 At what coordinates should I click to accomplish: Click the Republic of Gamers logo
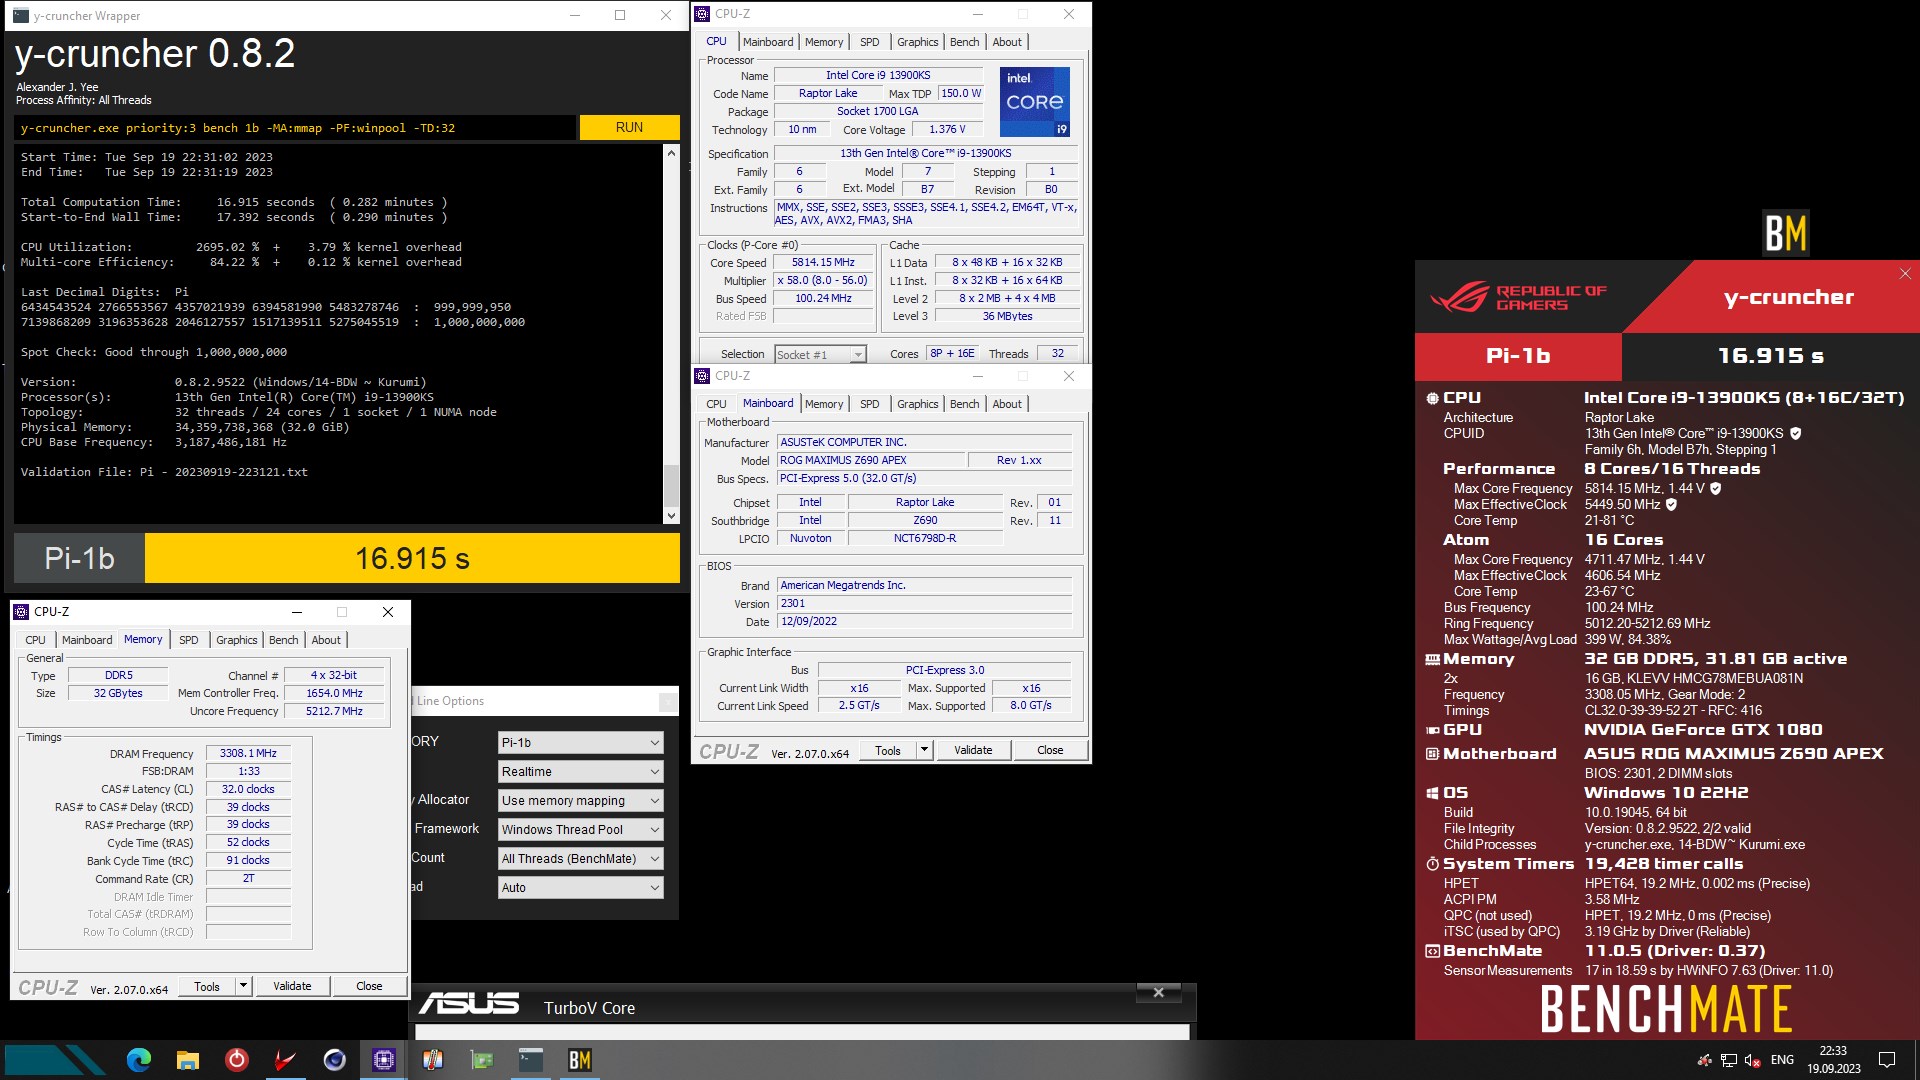[1518, 297]
